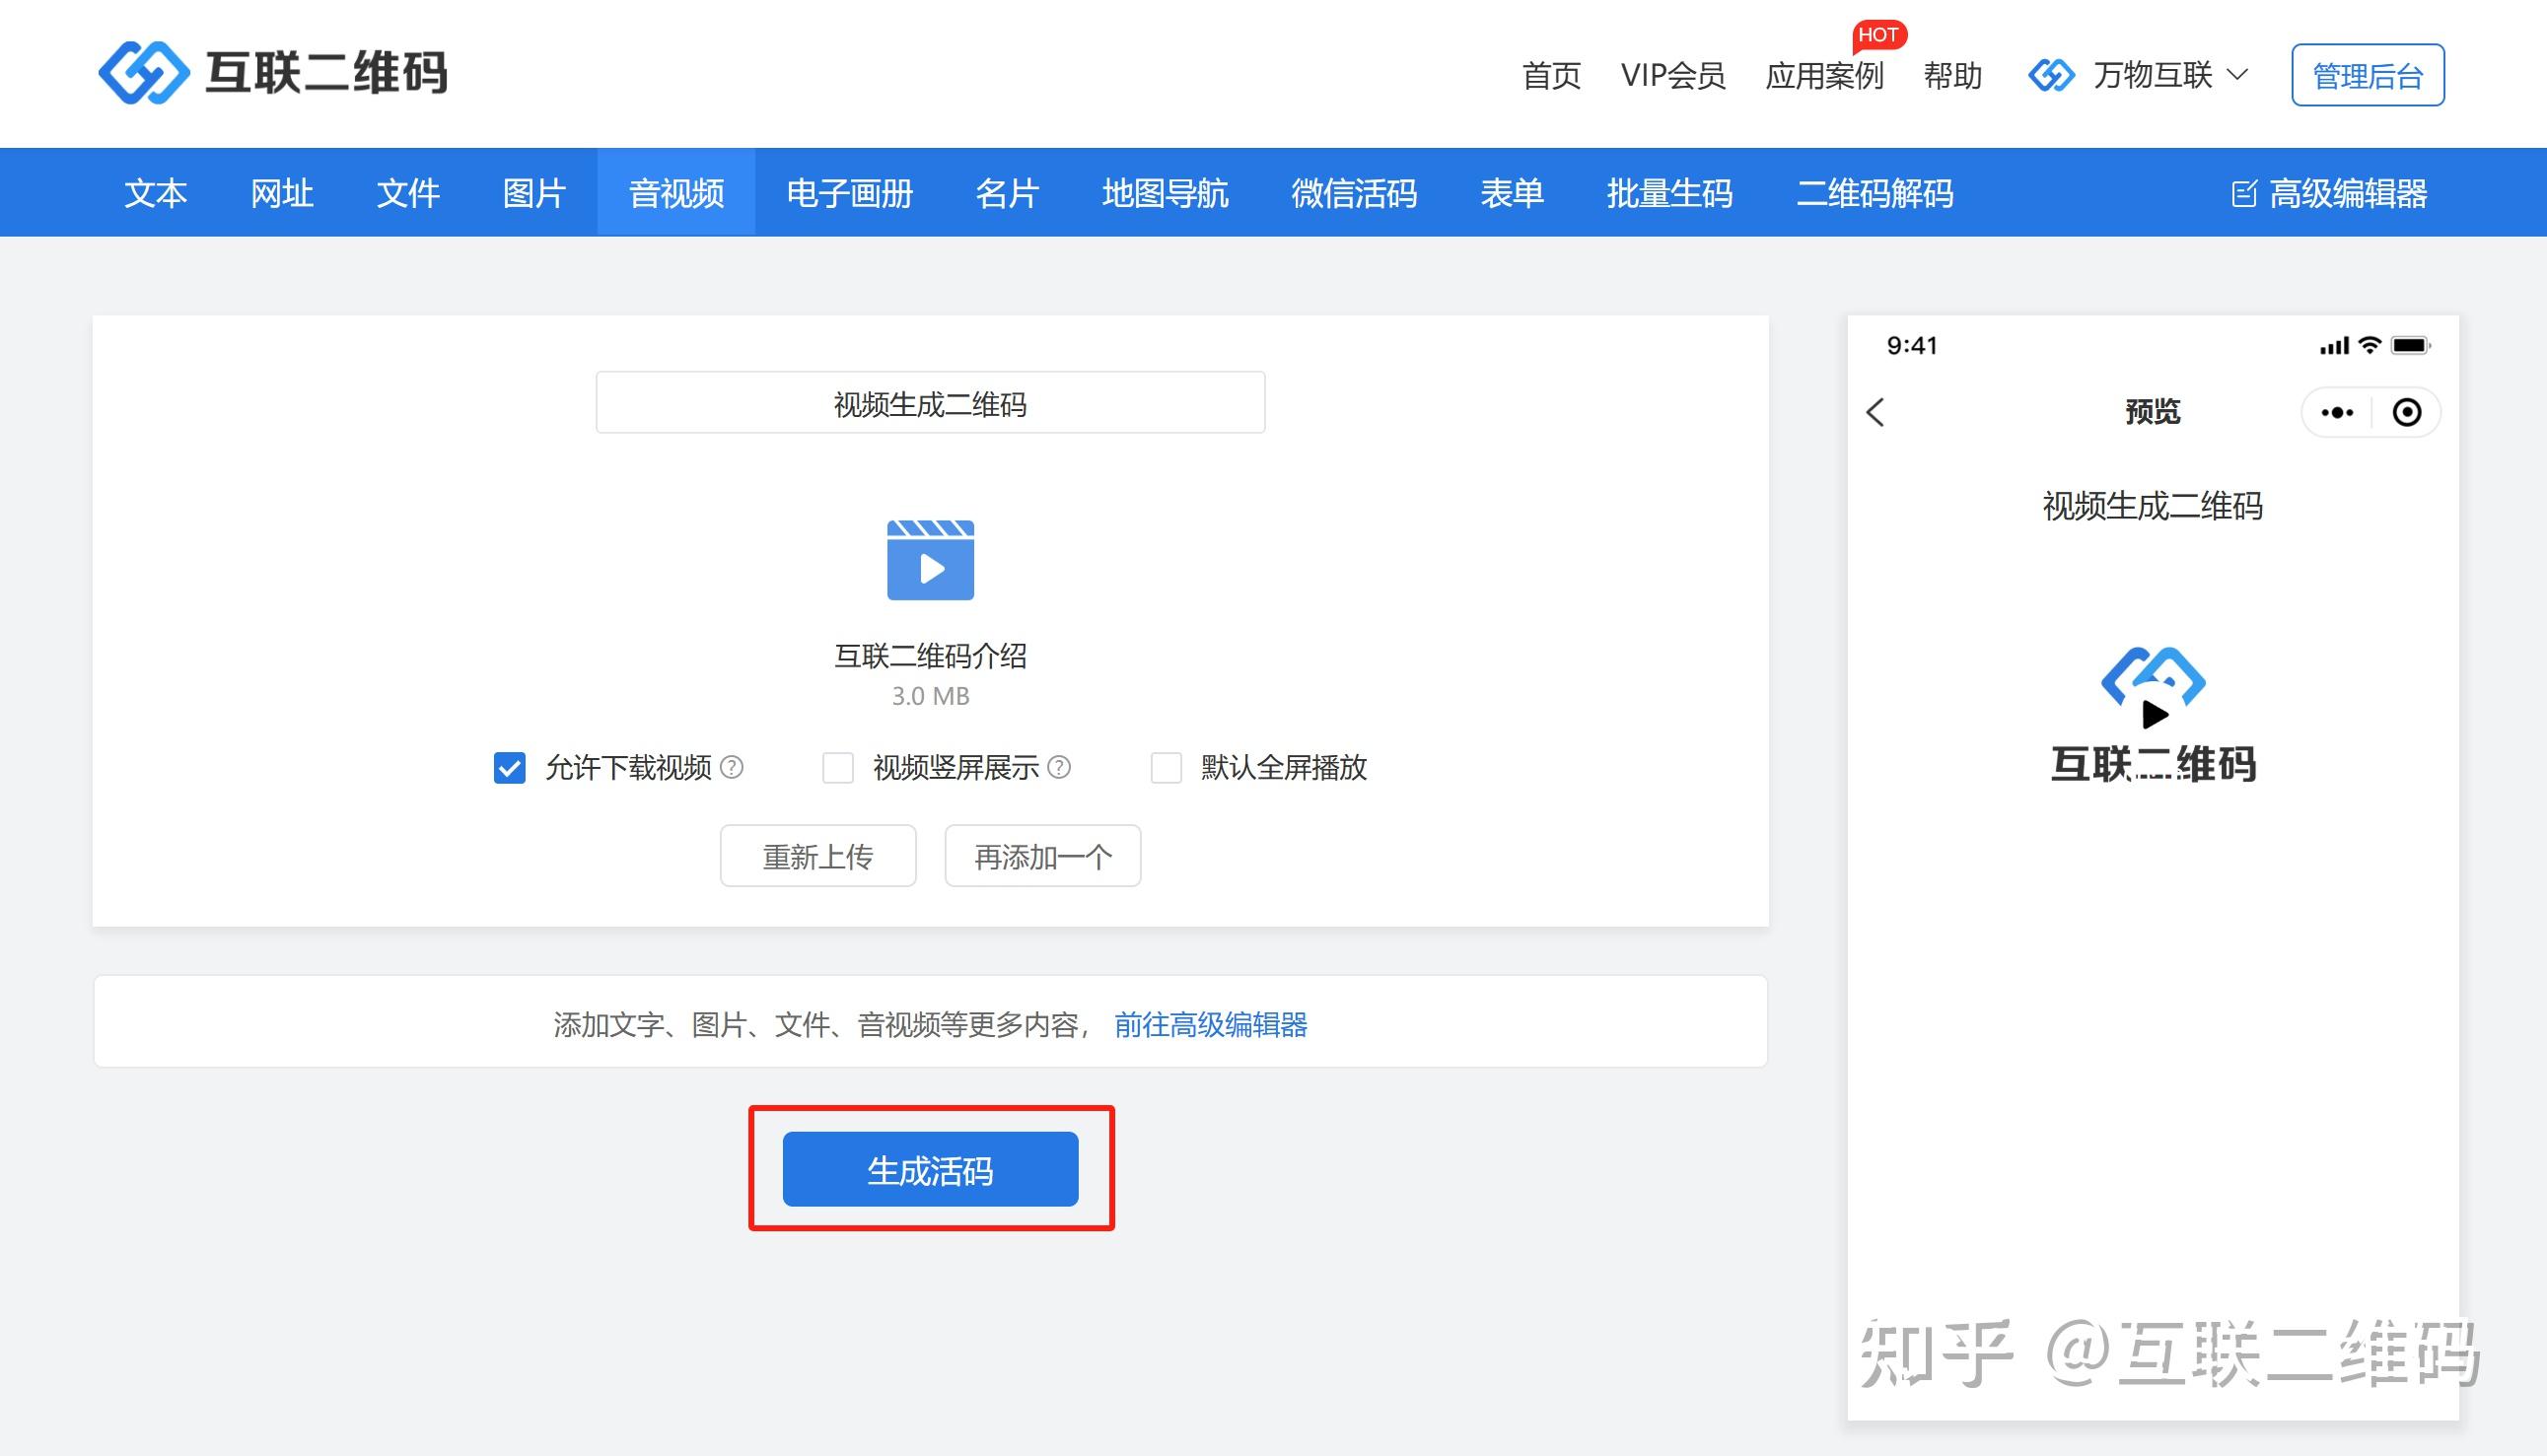
Task: Open the 表单 tab
Action: (x=1512, y=193)
